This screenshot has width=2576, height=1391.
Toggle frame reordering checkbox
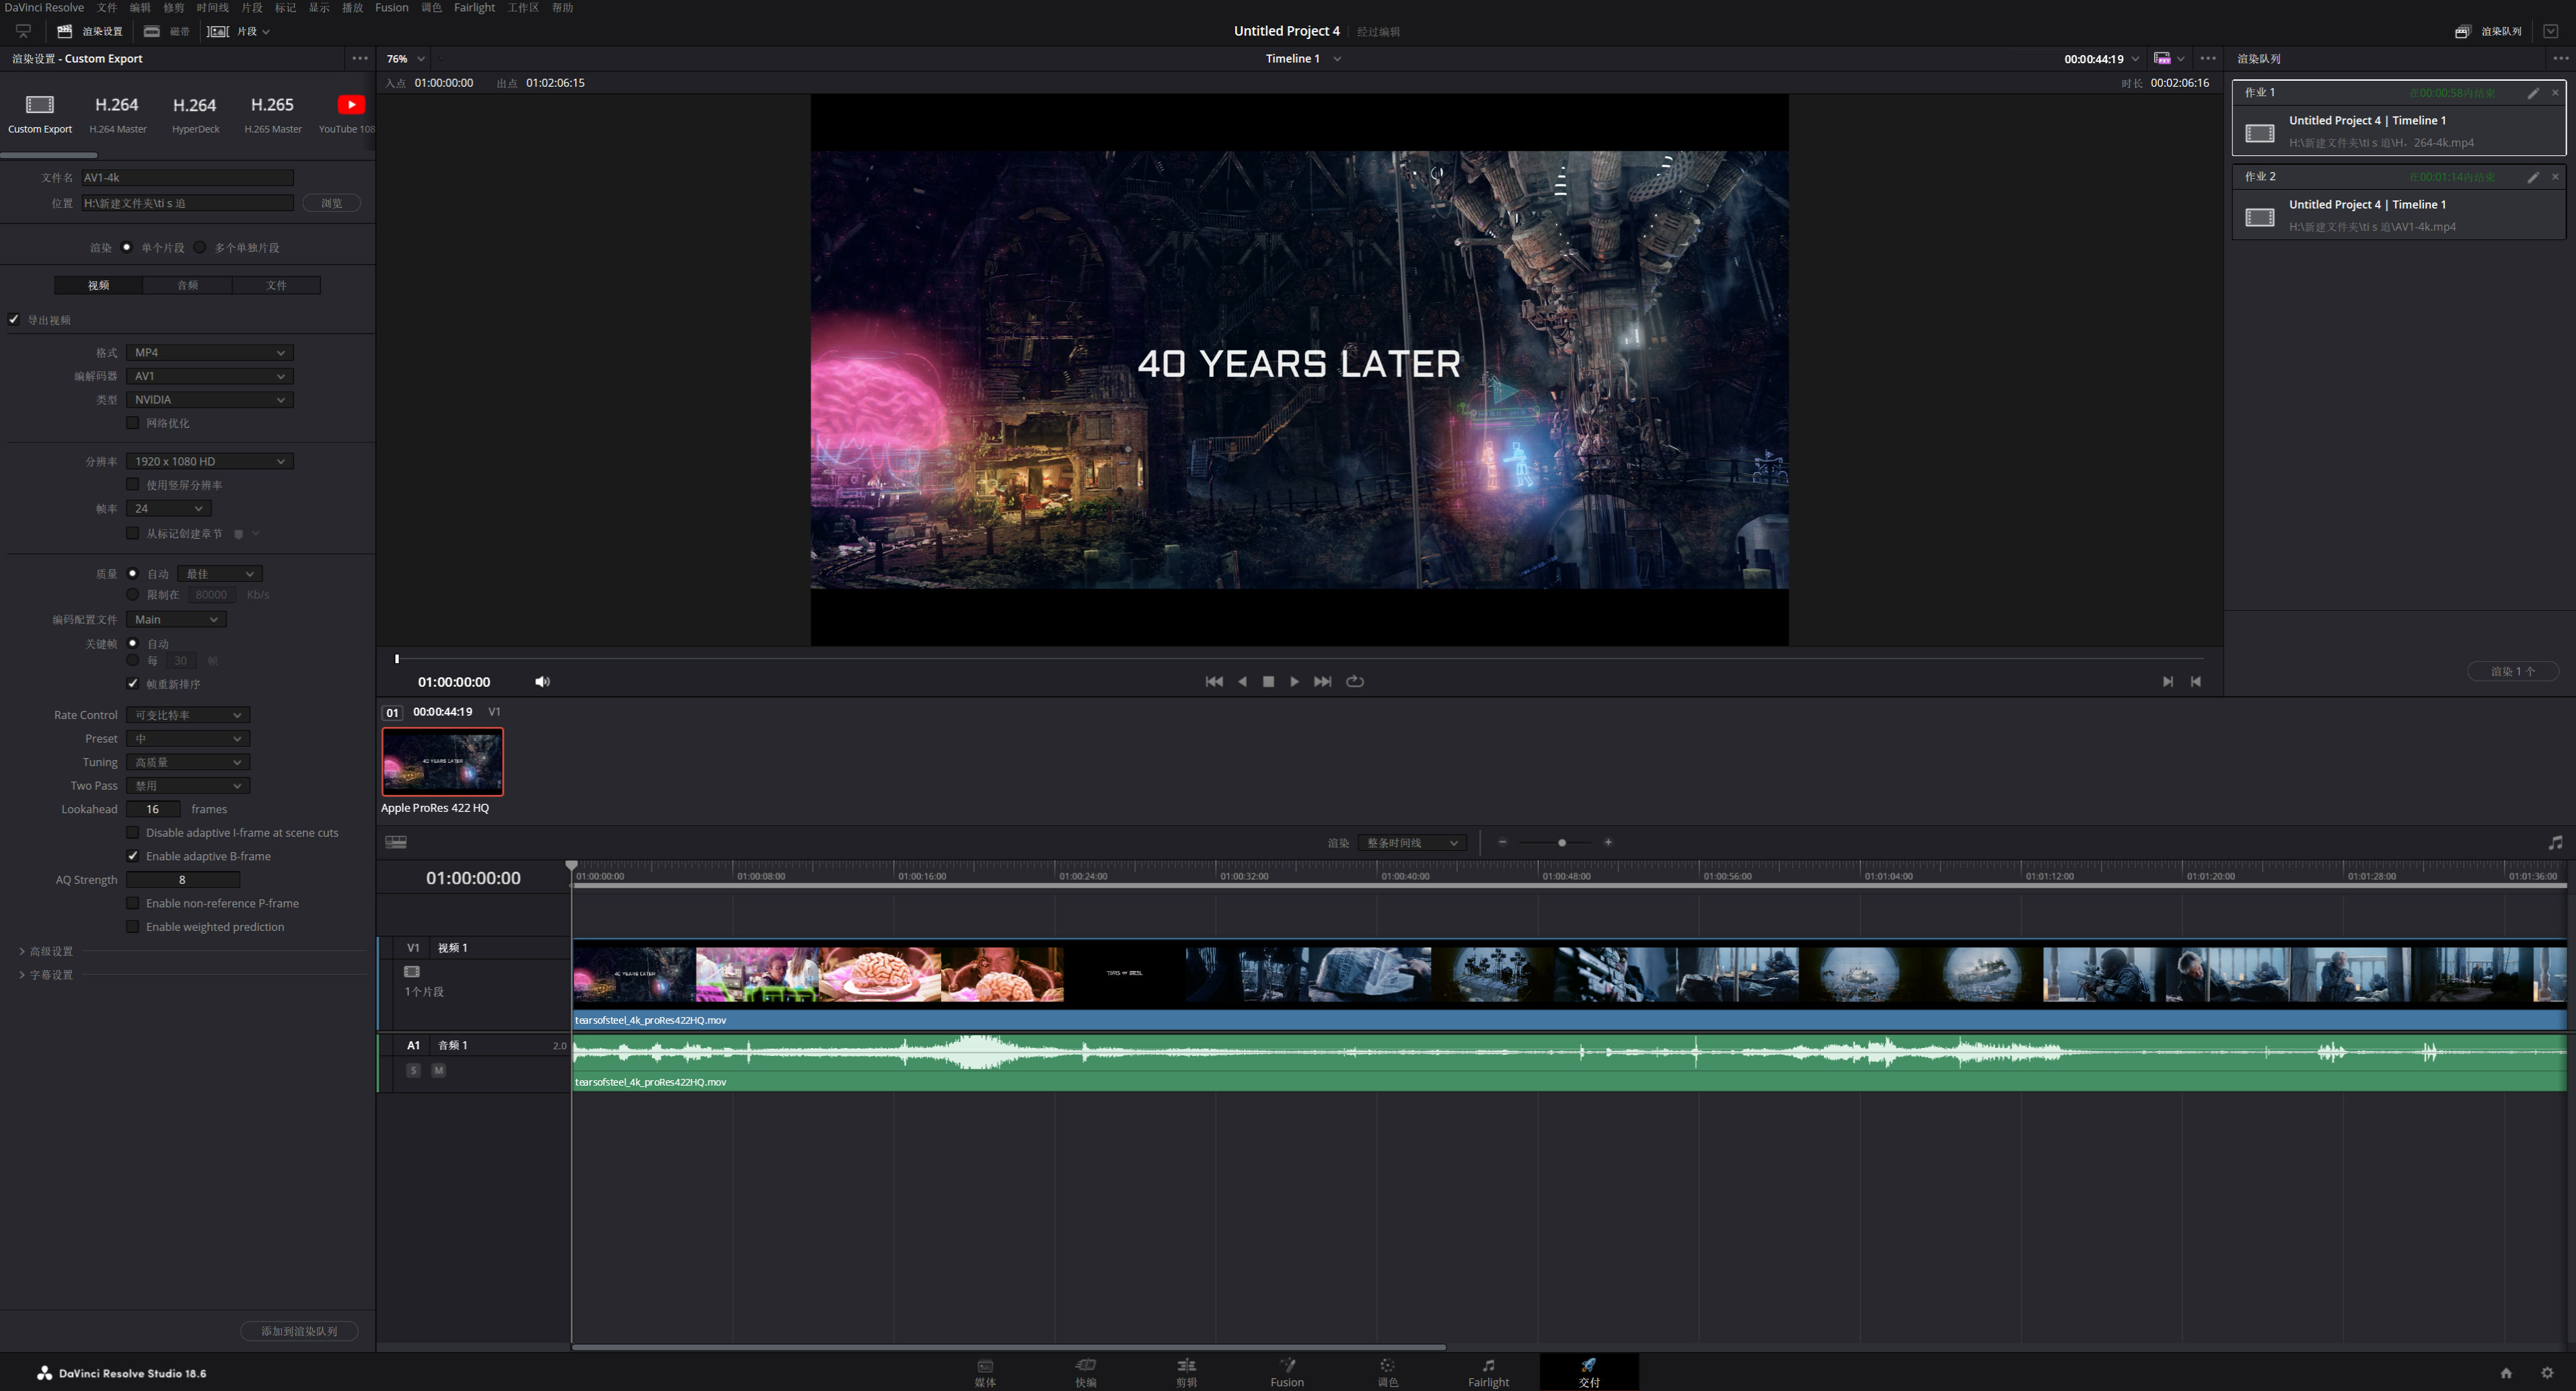pos(132,684)
